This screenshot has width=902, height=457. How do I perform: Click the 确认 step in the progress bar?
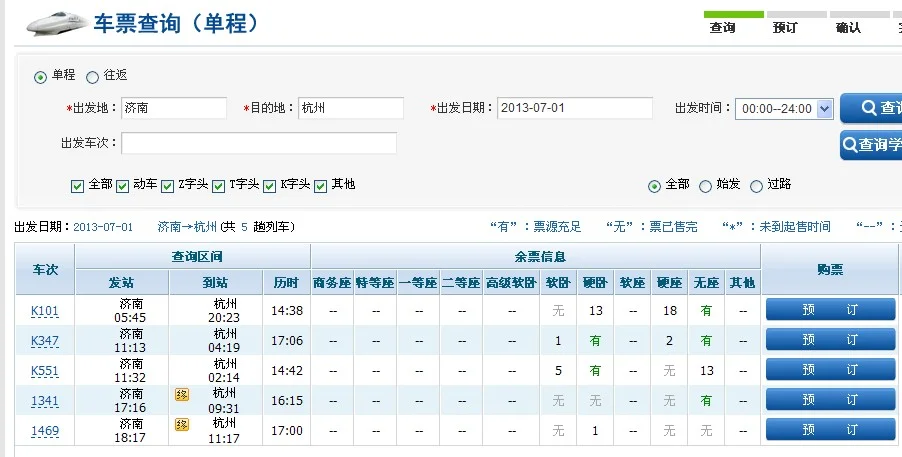[848, 28]
